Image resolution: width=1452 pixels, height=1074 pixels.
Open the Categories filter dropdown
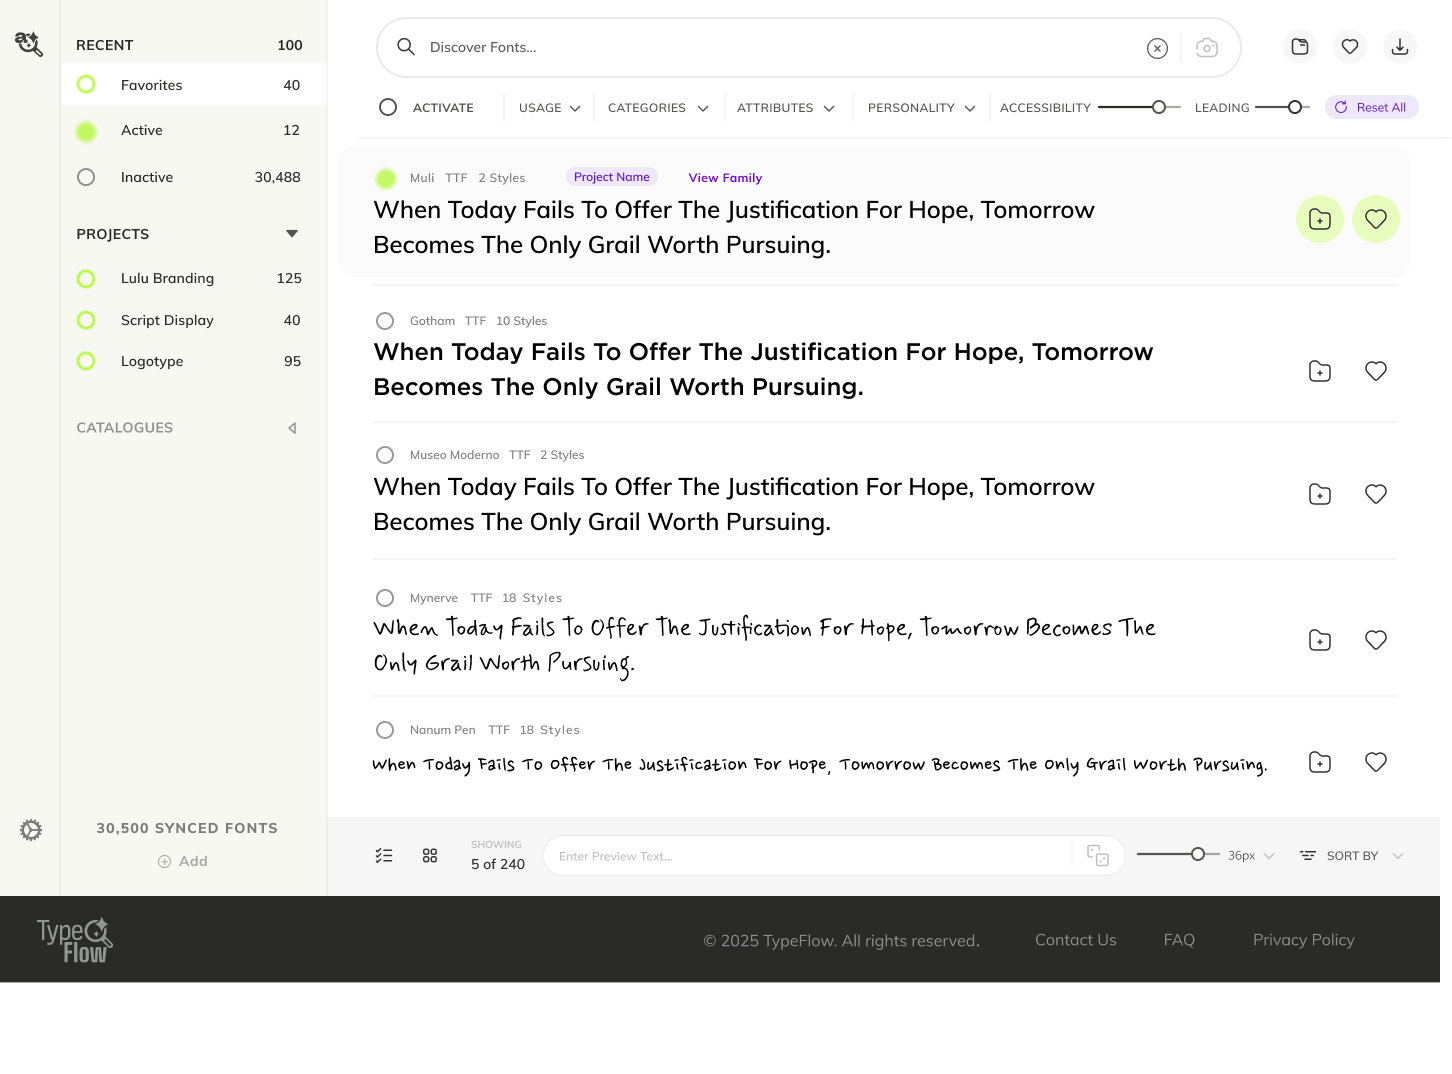pos(658,108)
